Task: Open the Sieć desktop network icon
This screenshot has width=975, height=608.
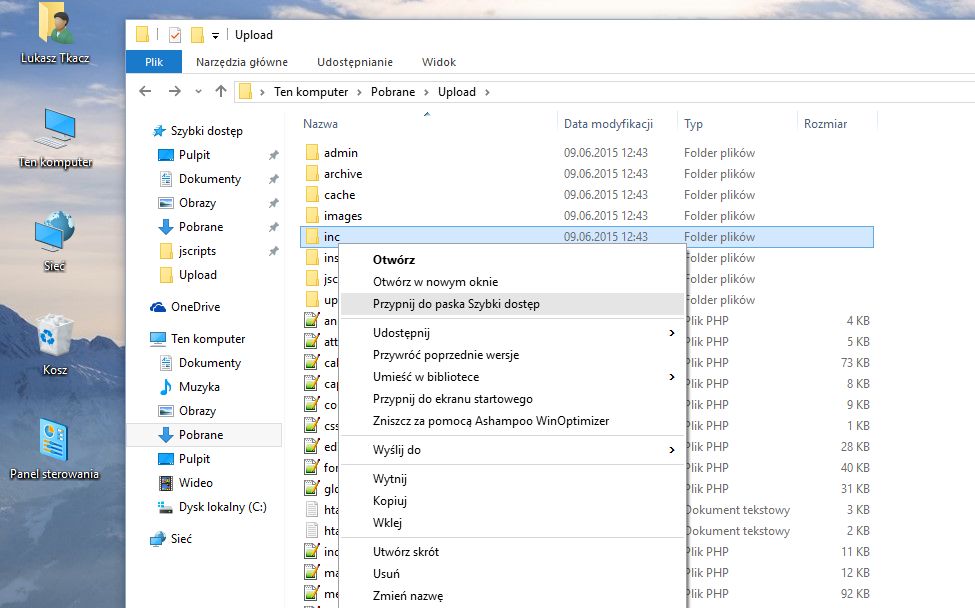Action: (54, 232)
